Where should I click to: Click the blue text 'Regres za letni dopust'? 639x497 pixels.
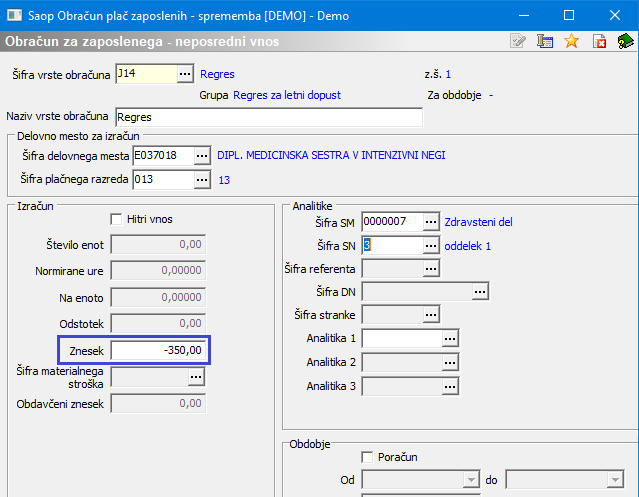(287, 95)
